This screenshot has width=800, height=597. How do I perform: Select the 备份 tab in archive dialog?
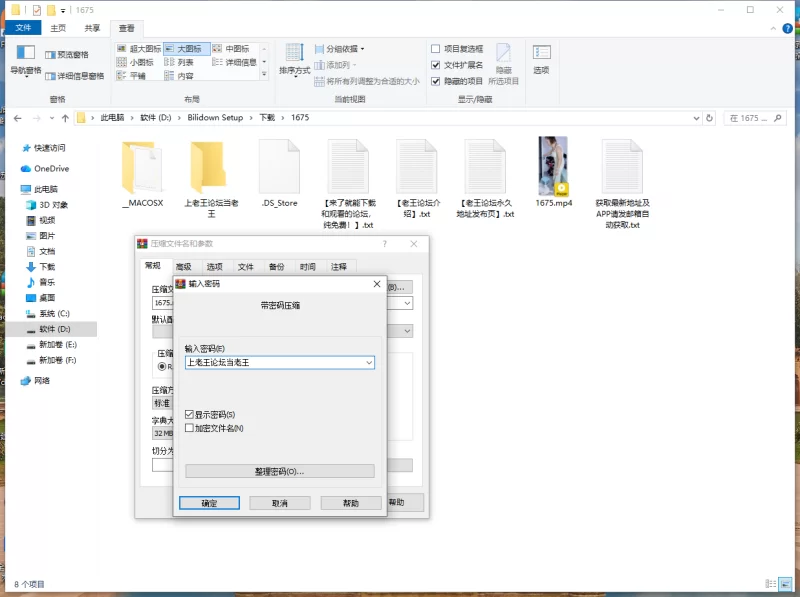[x=277, y=266]
